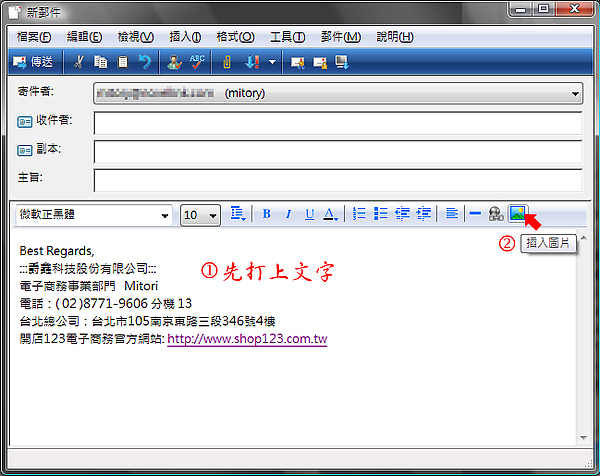Insert a horizontal line

[x=475, y=214]
